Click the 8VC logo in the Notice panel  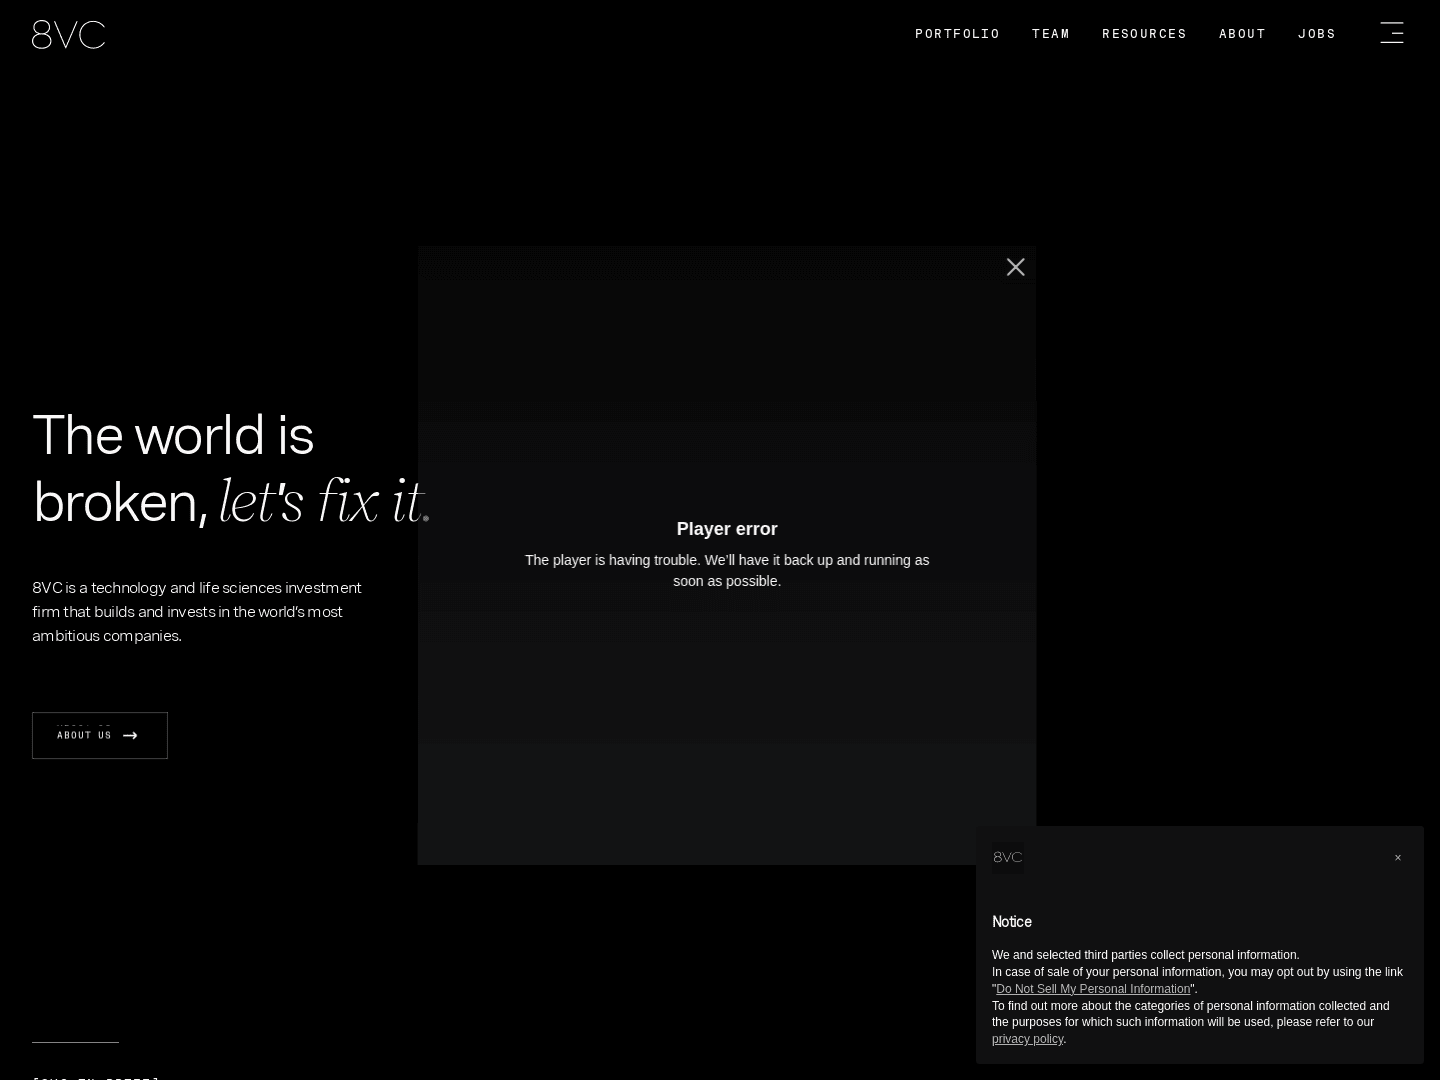click(x=1007, y=858)
